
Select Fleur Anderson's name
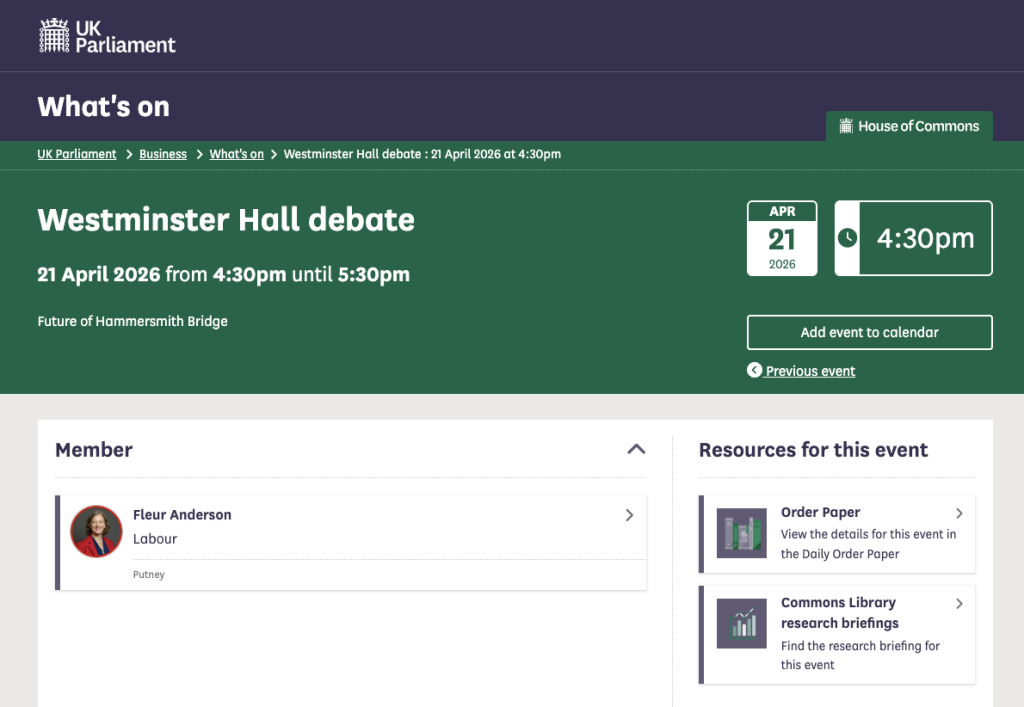click(182, 515)
